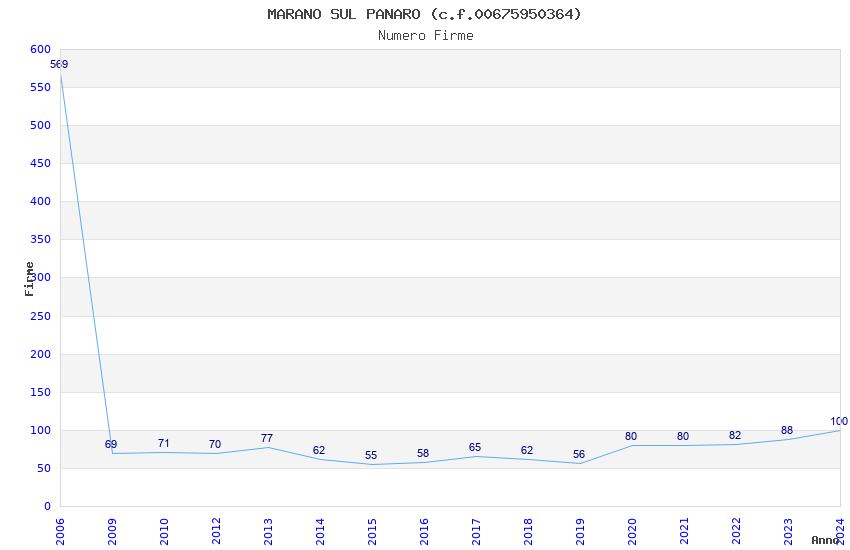The width and height of the screenshot is (850, 550).
Task: Click the y-axis value 450
Action: (x=41, y=163)
